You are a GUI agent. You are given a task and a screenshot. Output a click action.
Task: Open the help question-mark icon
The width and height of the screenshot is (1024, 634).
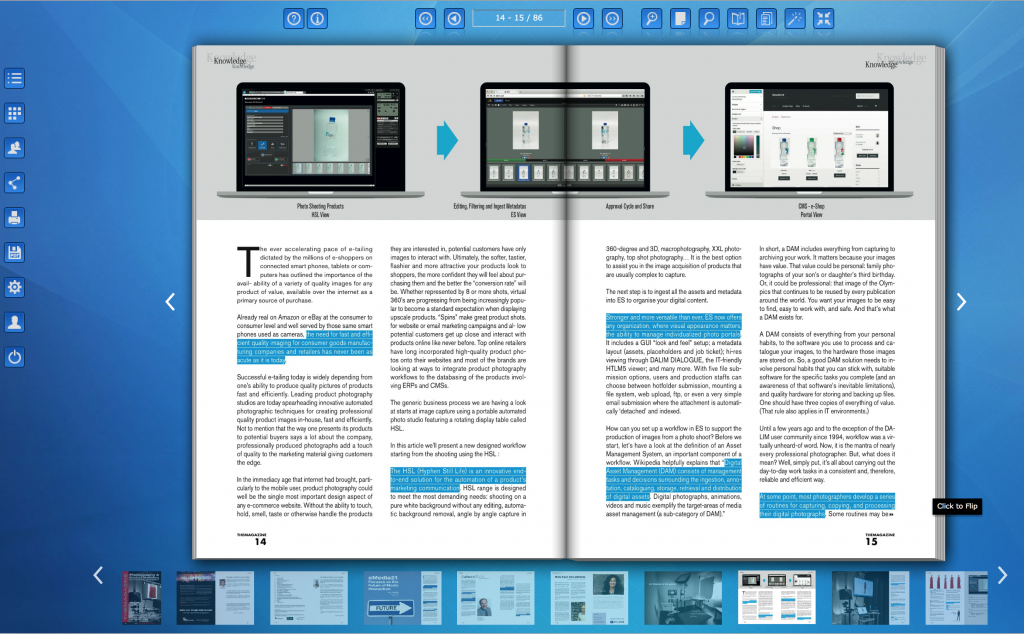tap(294, 18)
